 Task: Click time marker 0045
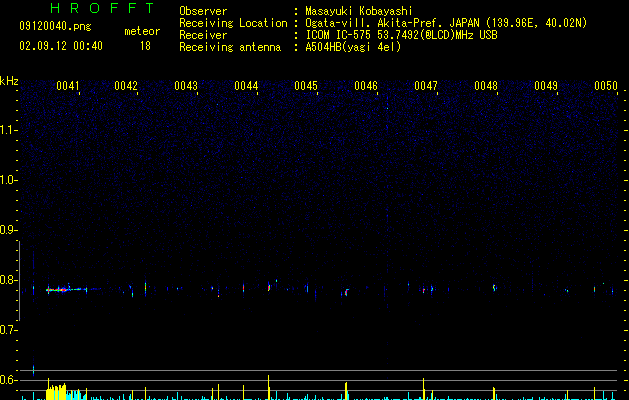pyautogui.click(x=306, y=86)
